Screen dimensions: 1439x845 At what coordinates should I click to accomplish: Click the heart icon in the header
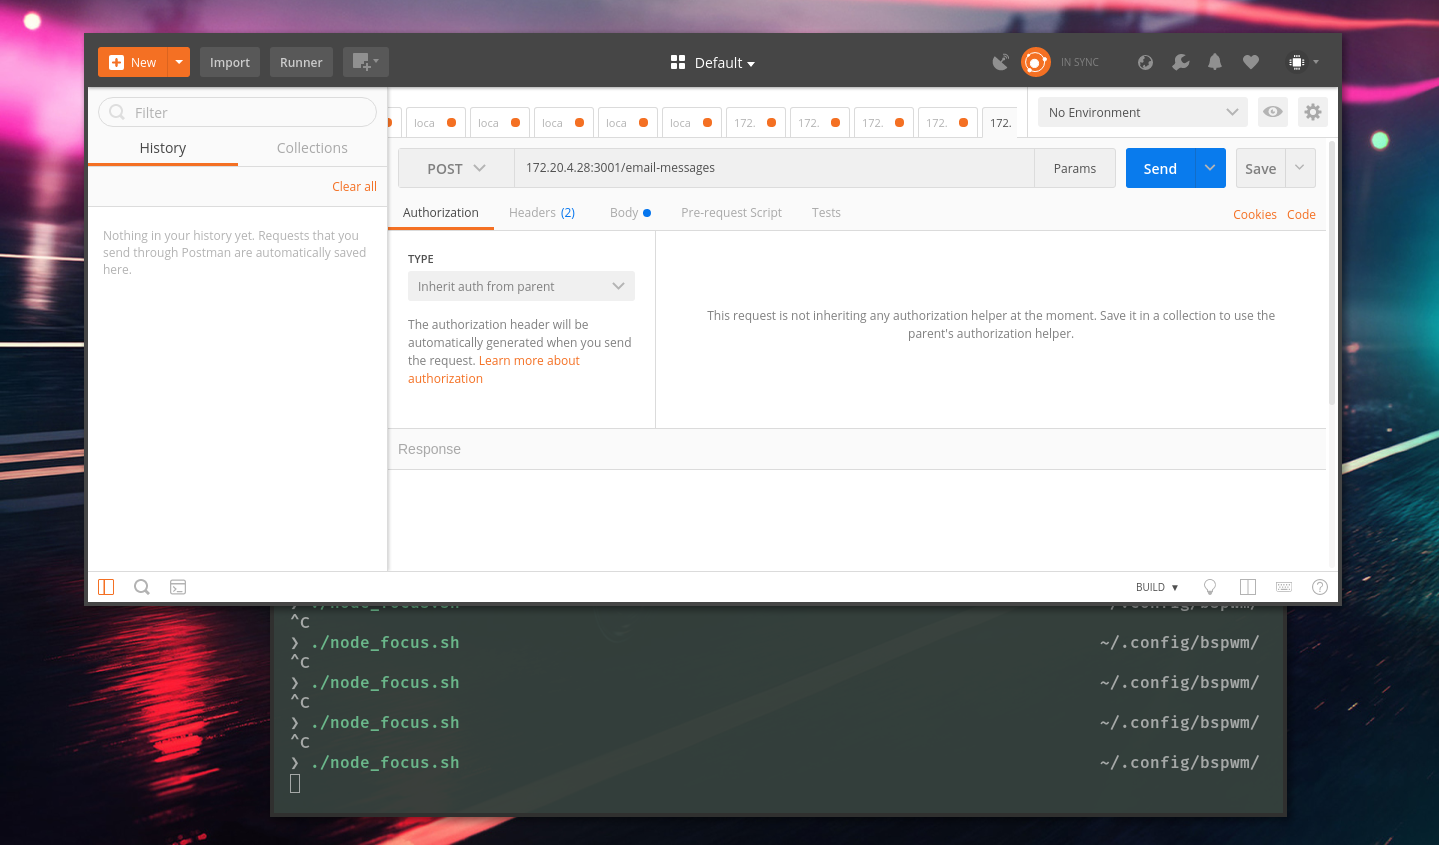coord(1250,62)
